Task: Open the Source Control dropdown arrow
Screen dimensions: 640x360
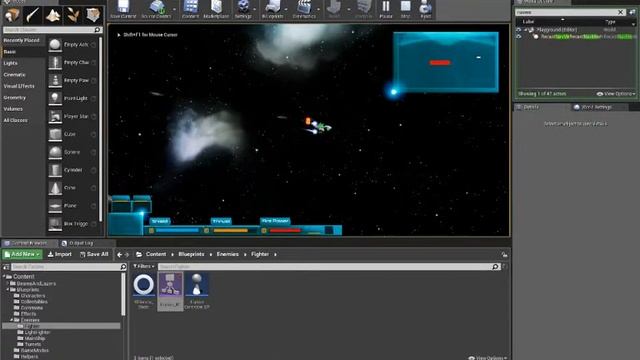Action: coord(174,9)
